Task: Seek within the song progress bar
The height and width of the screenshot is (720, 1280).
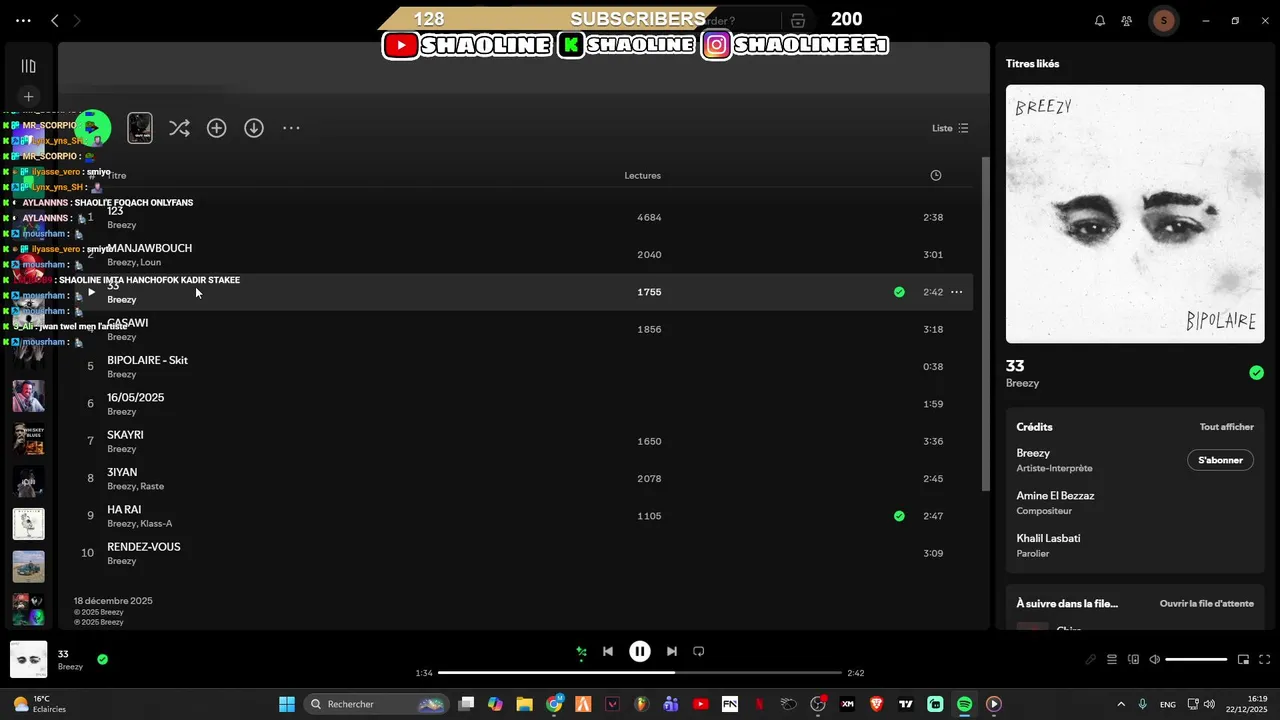Action: (640, 673)
